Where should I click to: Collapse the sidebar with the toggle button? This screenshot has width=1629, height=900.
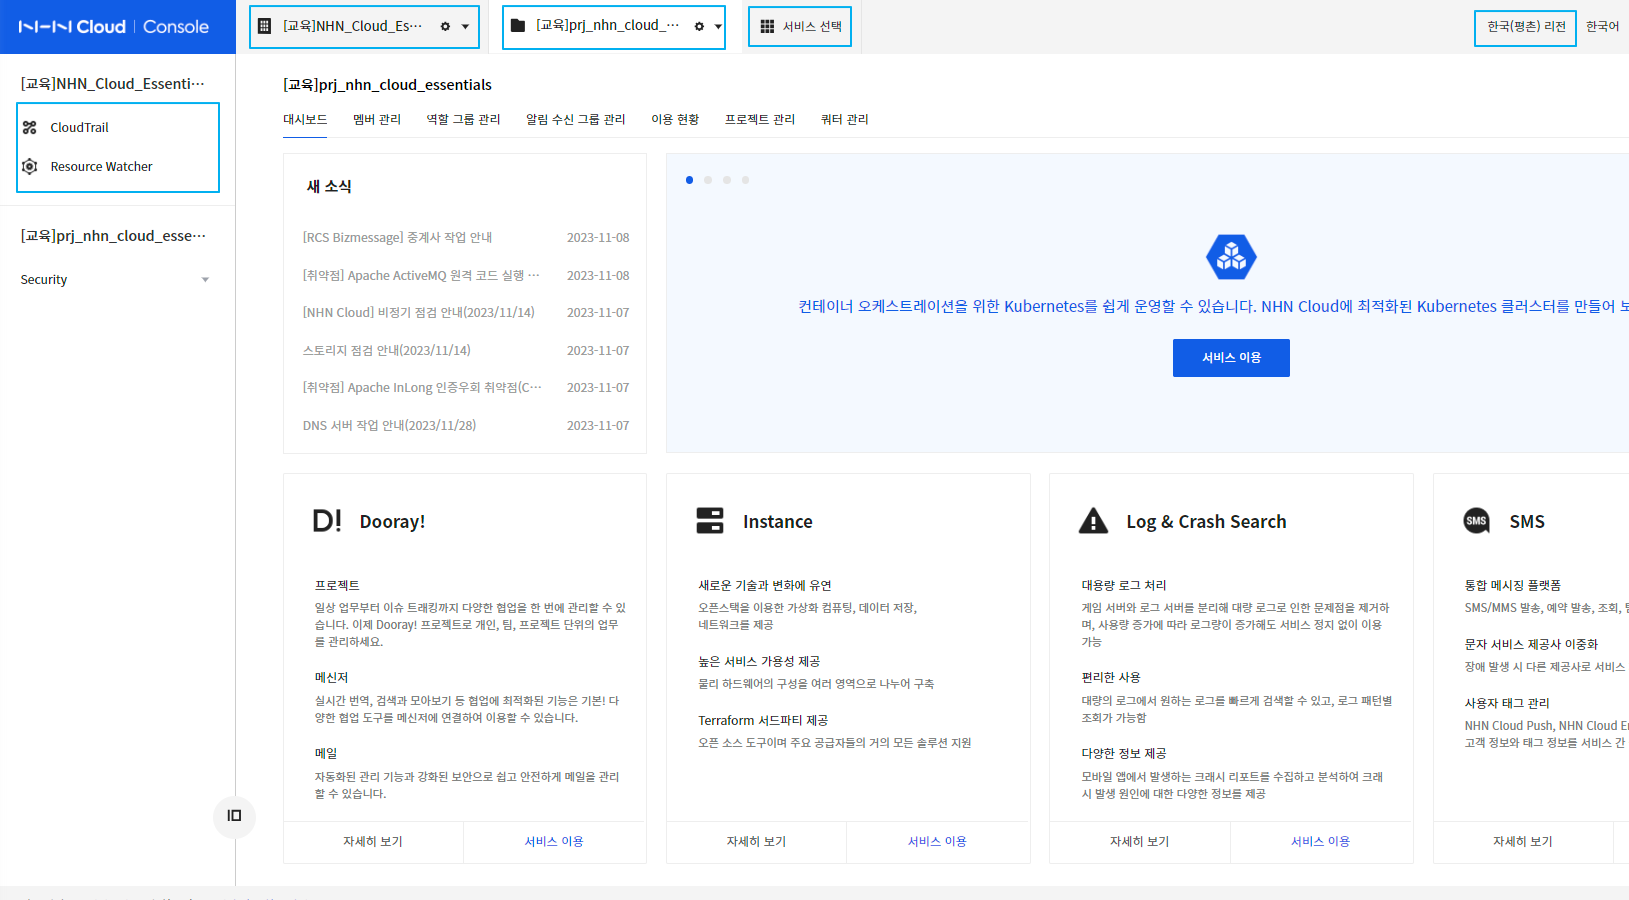coord(234,816)
